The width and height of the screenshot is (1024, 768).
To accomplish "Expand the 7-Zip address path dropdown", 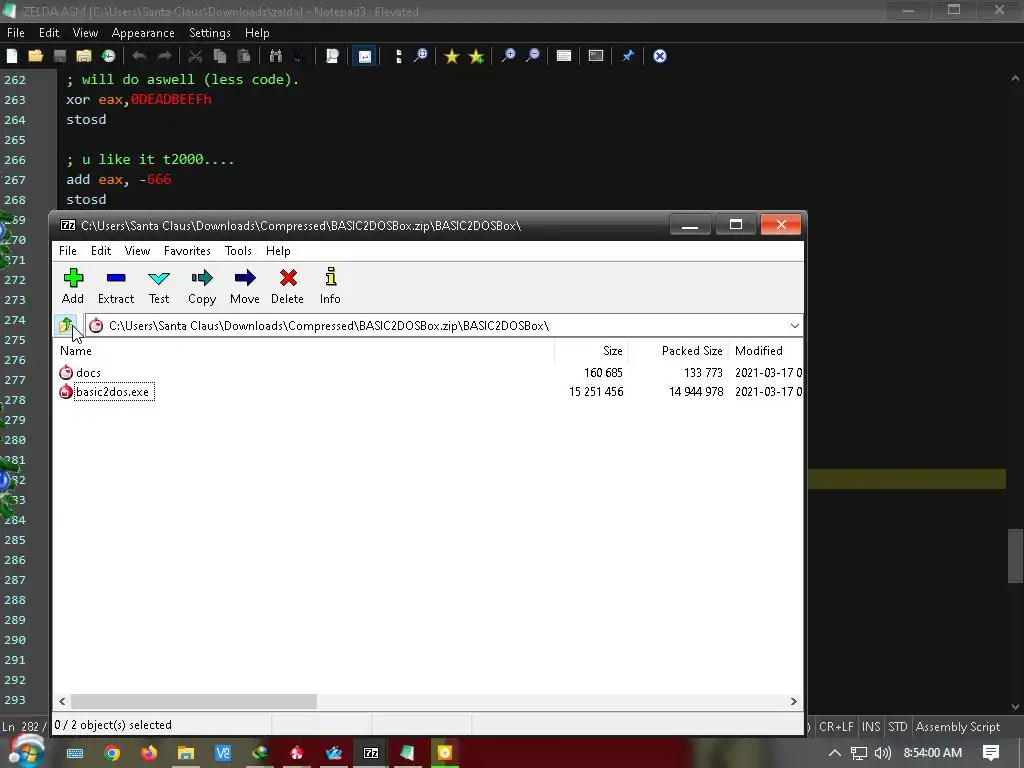I will (x=794, y=325).
